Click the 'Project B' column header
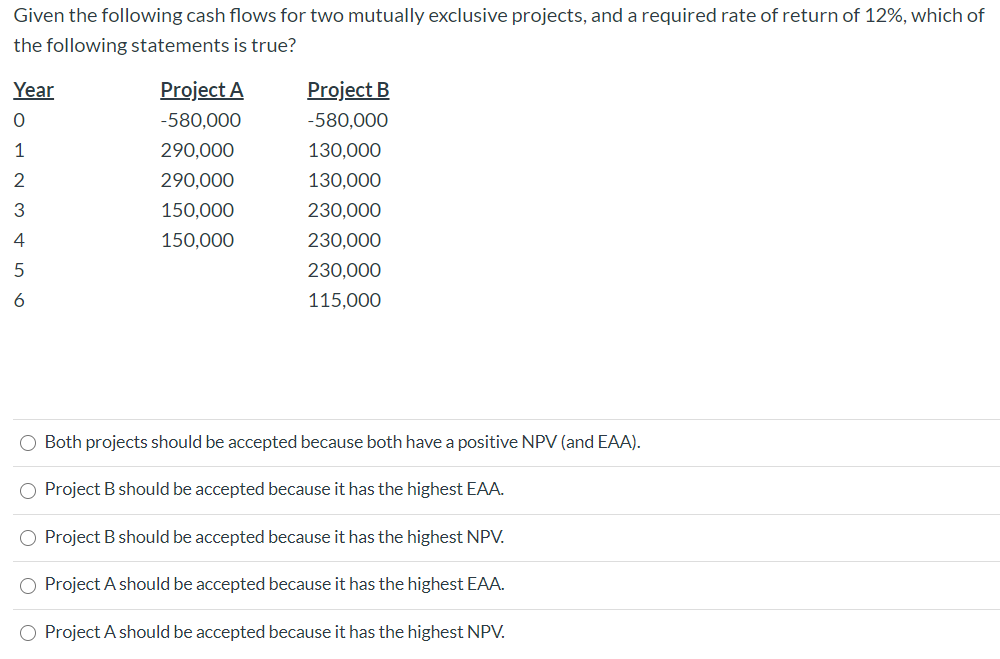 click(348, 90)
